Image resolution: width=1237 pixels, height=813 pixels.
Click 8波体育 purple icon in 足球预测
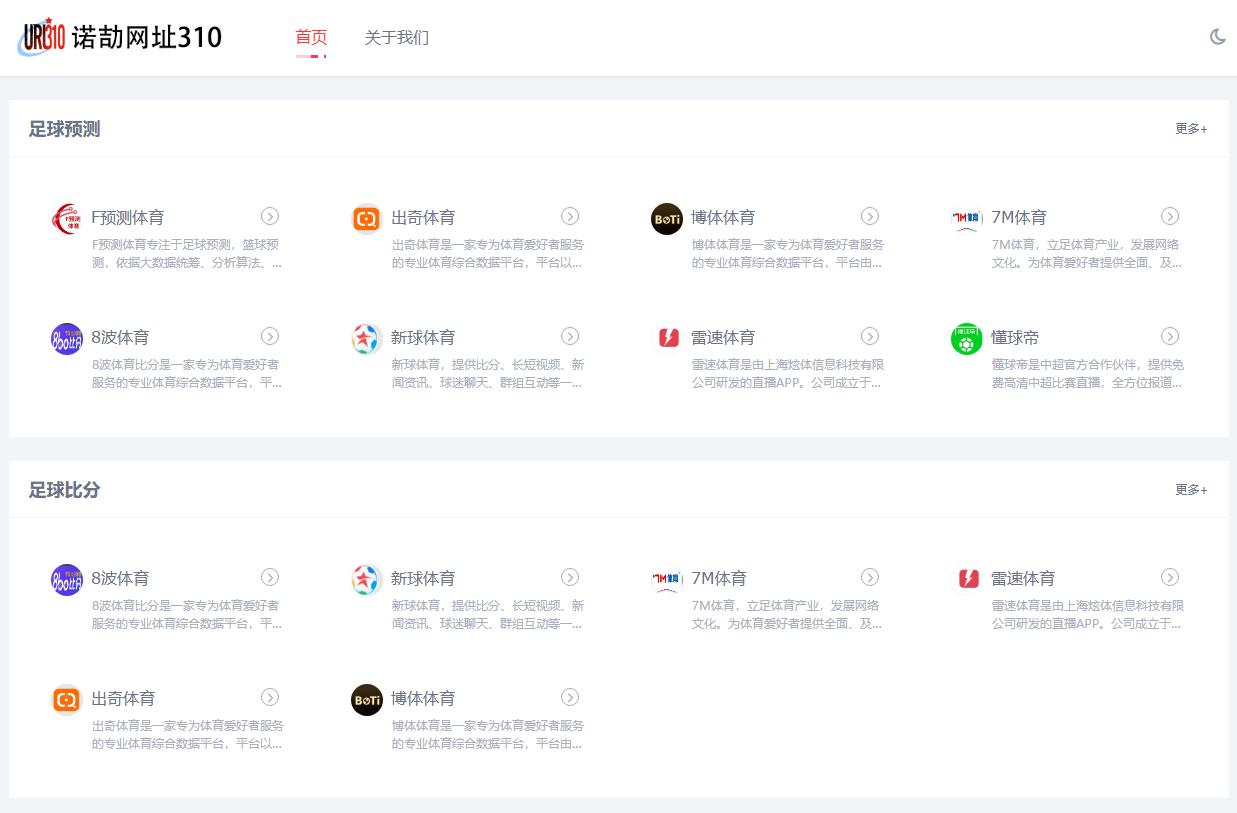coord(67,339)
